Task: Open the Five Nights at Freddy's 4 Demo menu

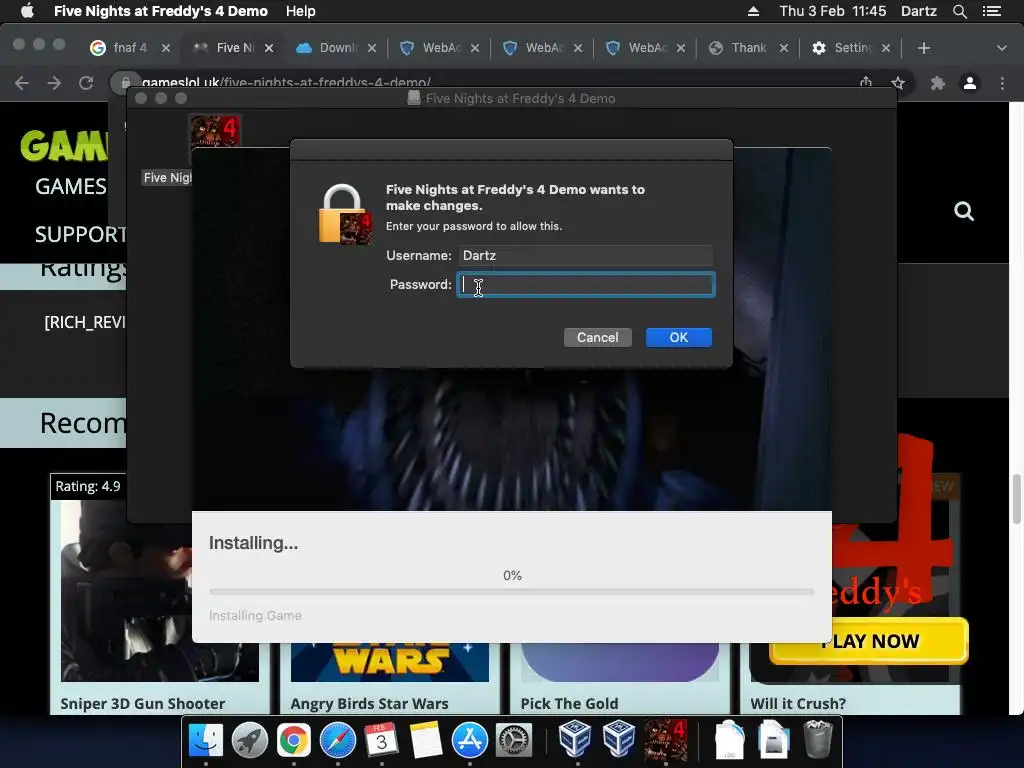Action: click(x=161, y=11)
